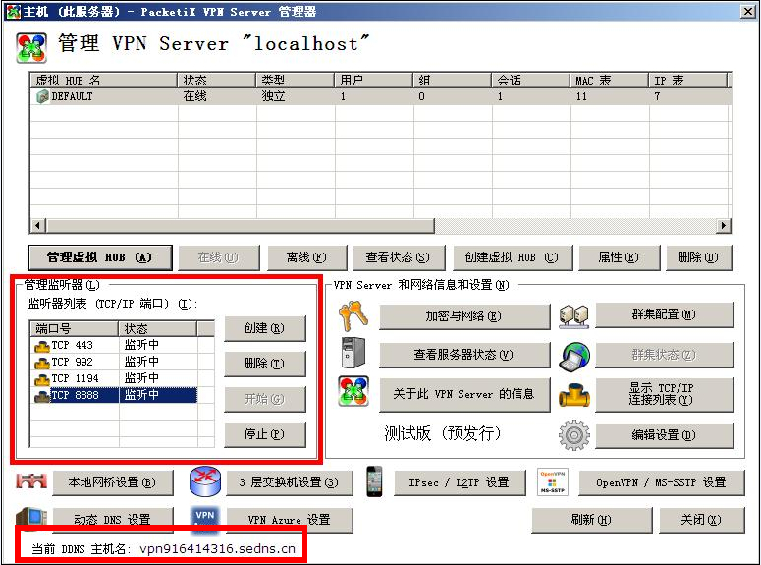Click hub list horizontal scrollbar right arrow
Image resolution: width=761 pixels, height=565 pixels.
(x=724, y=226)
